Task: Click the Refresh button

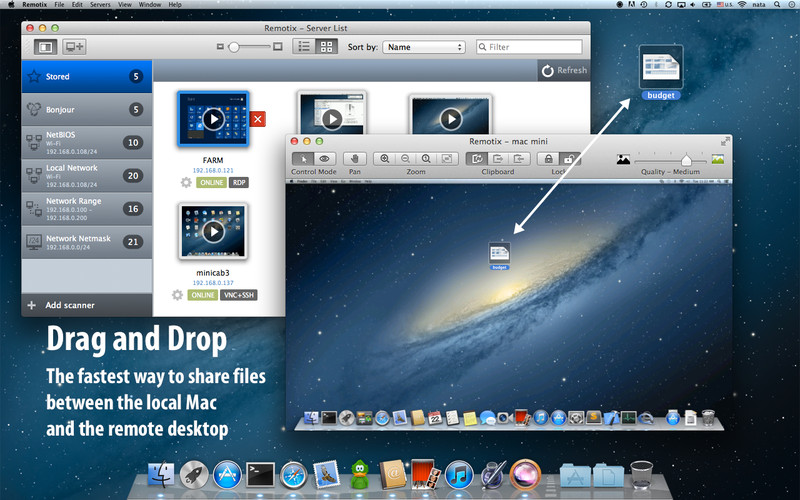Action: (x=564, y=70)
